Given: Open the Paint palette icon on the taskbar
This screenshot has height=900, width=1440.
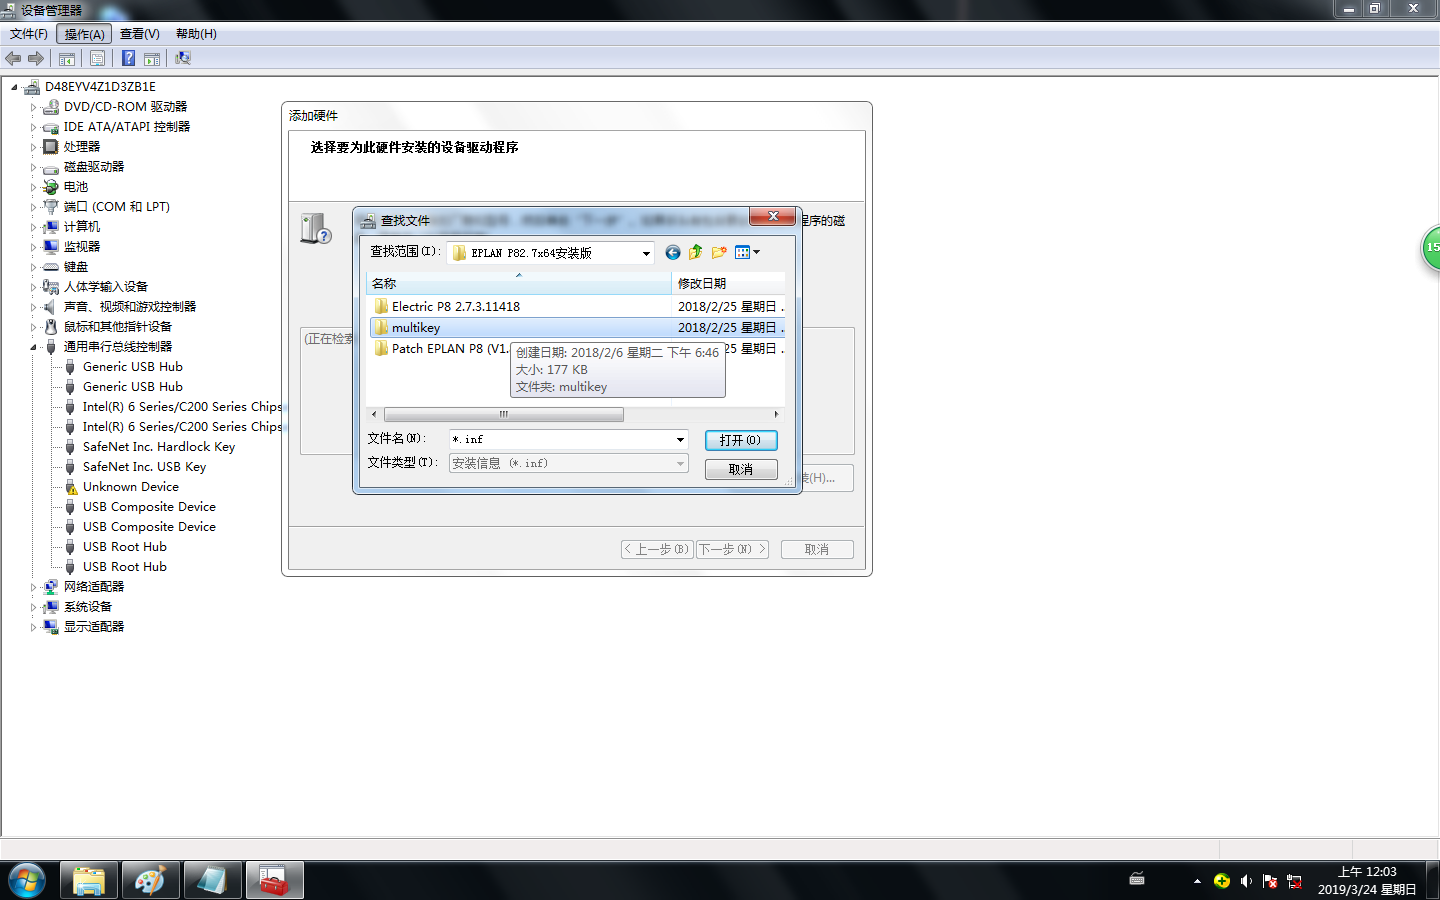Looking at the screenshot, I should click(150, 881).
